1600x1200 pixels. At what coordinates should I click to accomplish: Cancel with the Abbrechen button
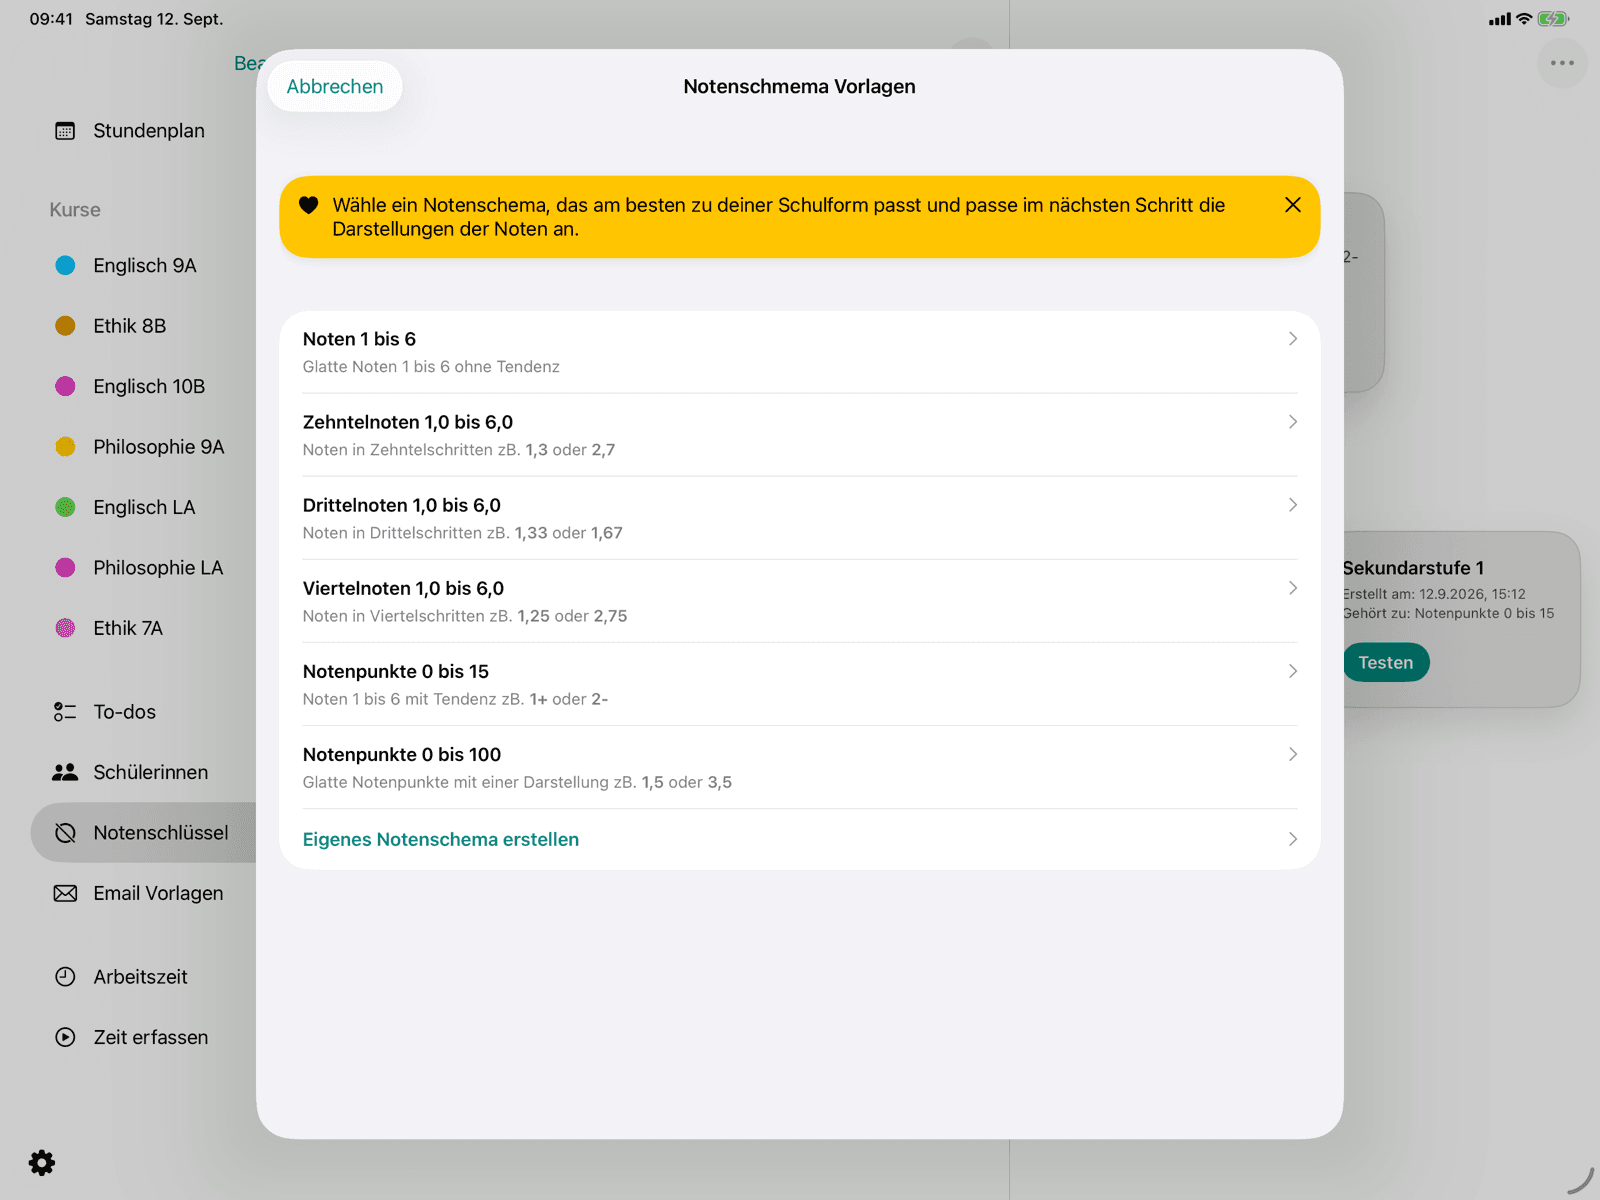point(335,87)
